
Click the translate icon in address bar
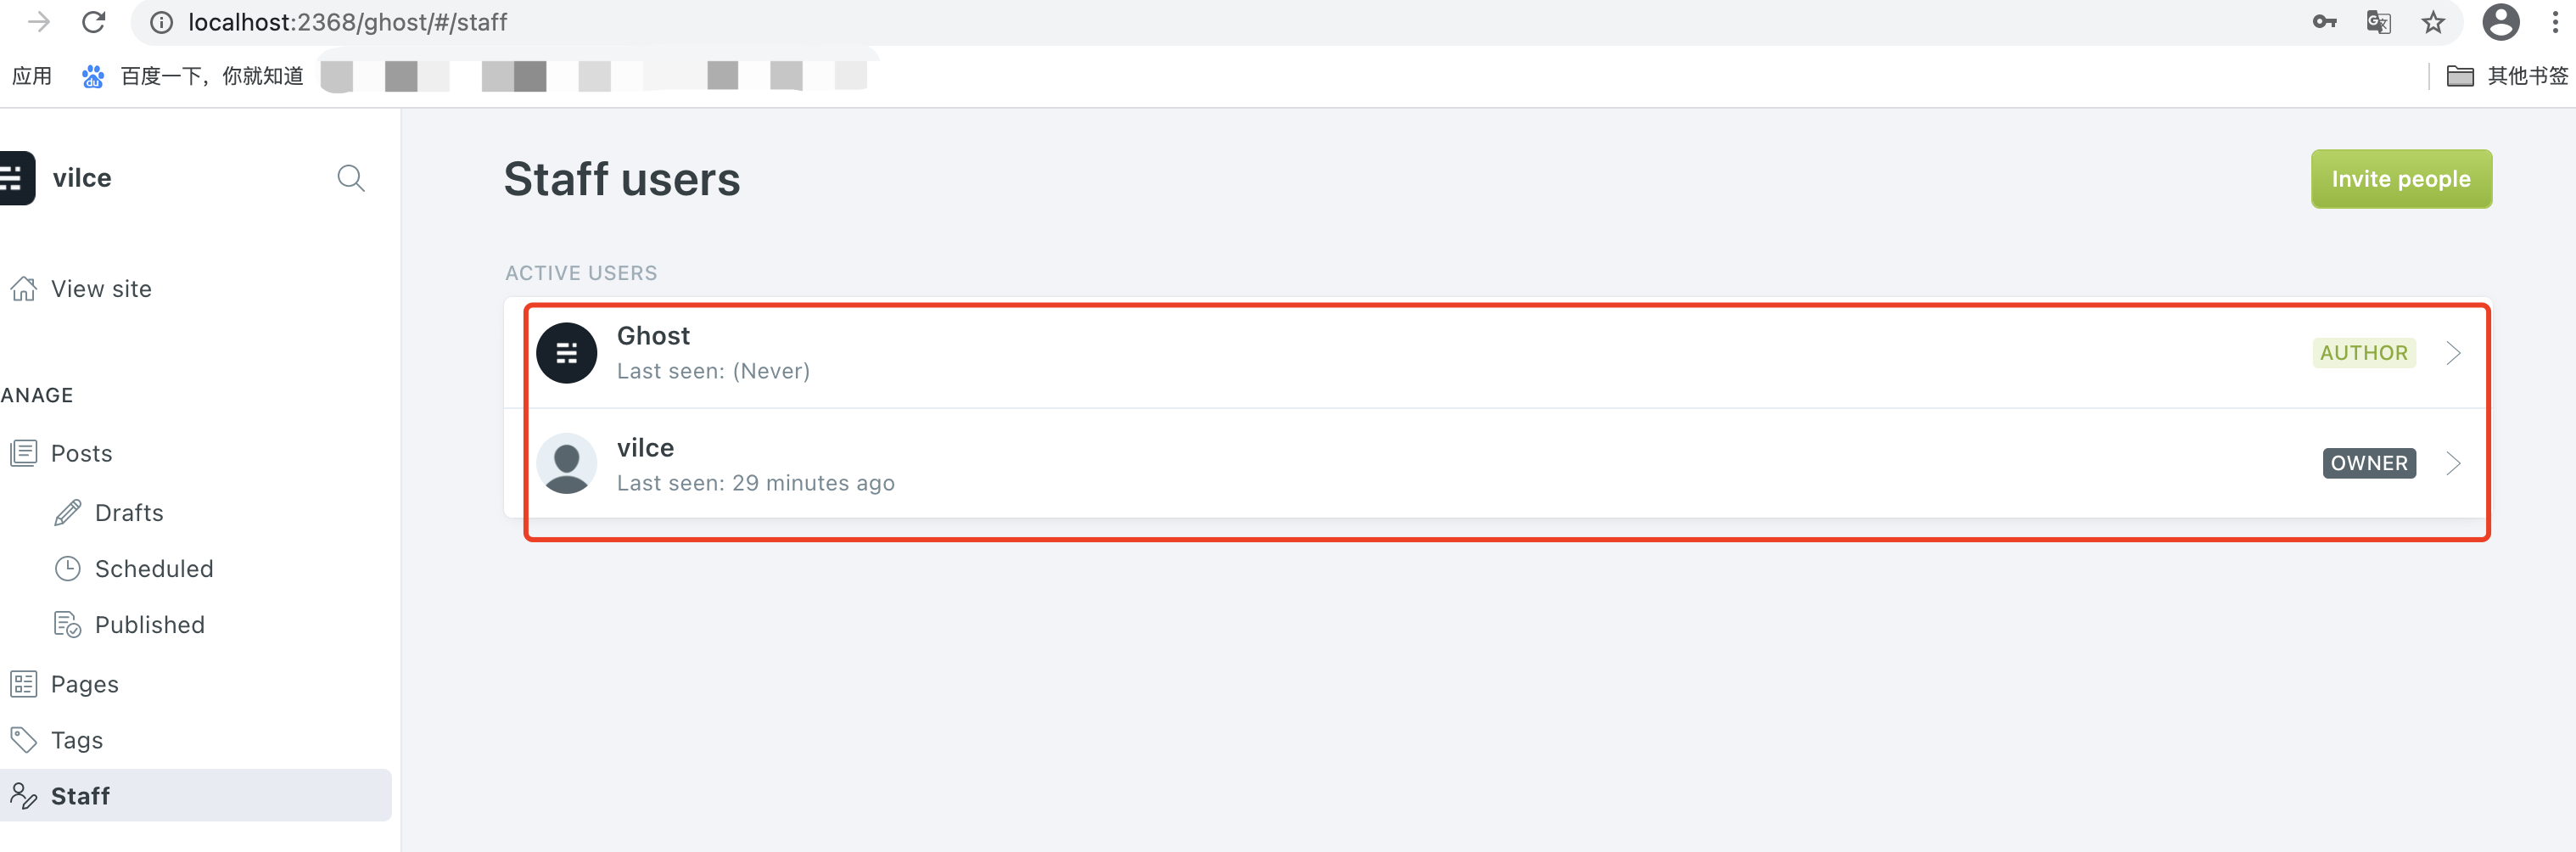coord(2379,21)
